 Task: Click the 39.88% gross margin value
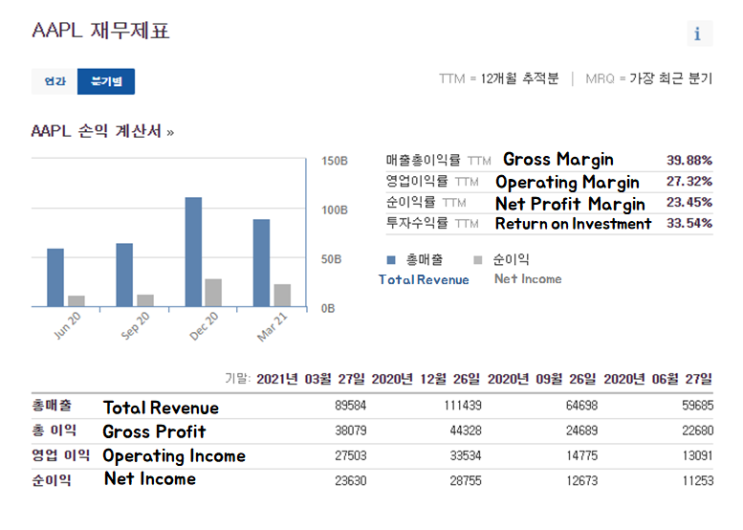689,160
